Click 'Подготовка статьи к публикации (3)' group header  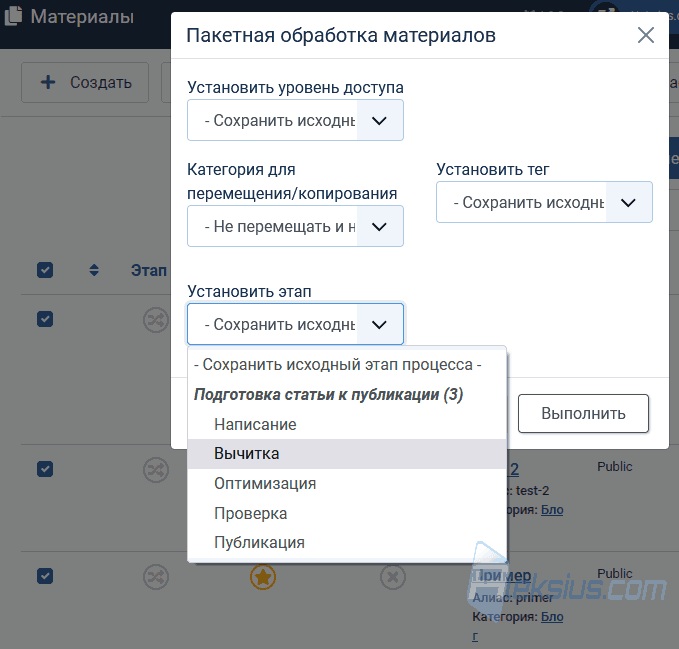[328, 394]
